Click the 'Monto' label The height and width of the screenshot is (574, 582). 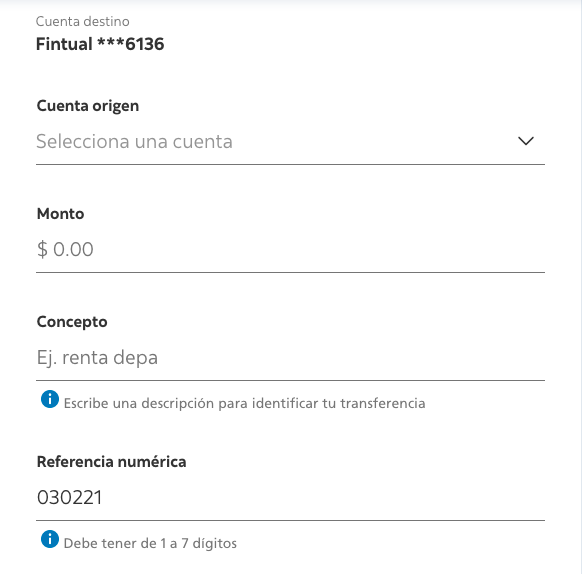tap(60, 214)
